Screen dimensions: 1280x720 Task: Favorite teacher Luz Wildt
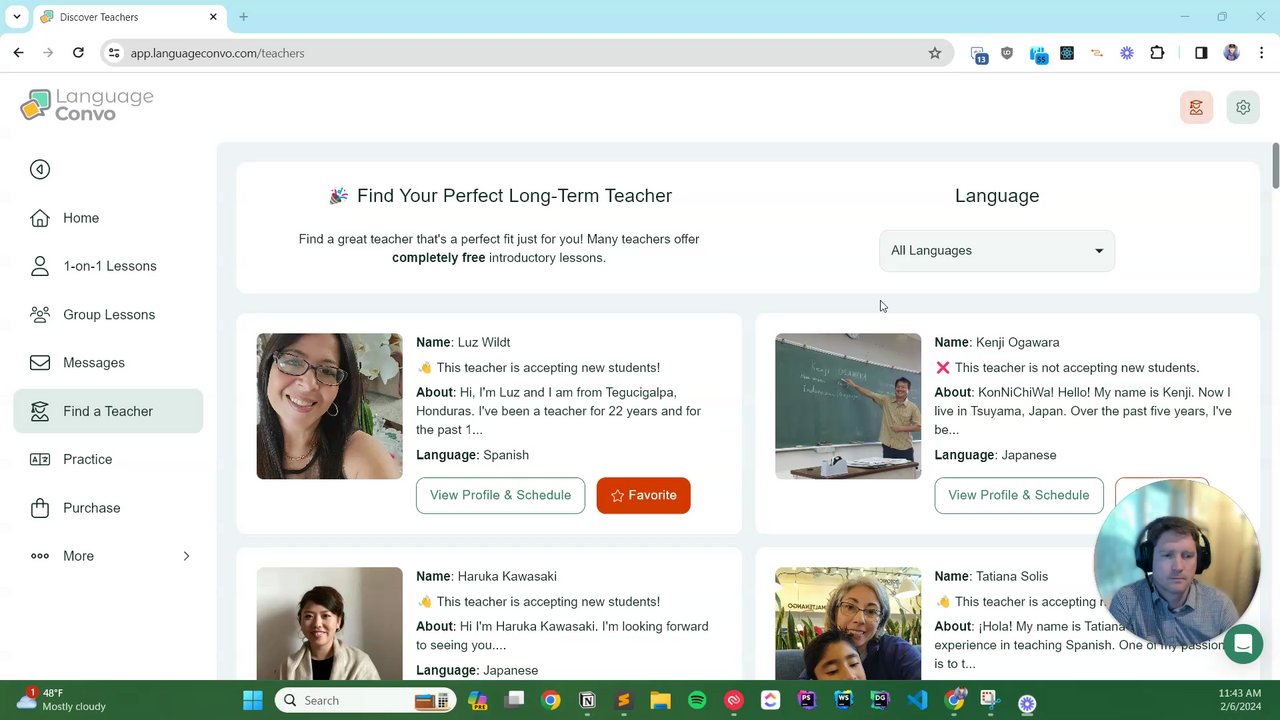[643, 495]
